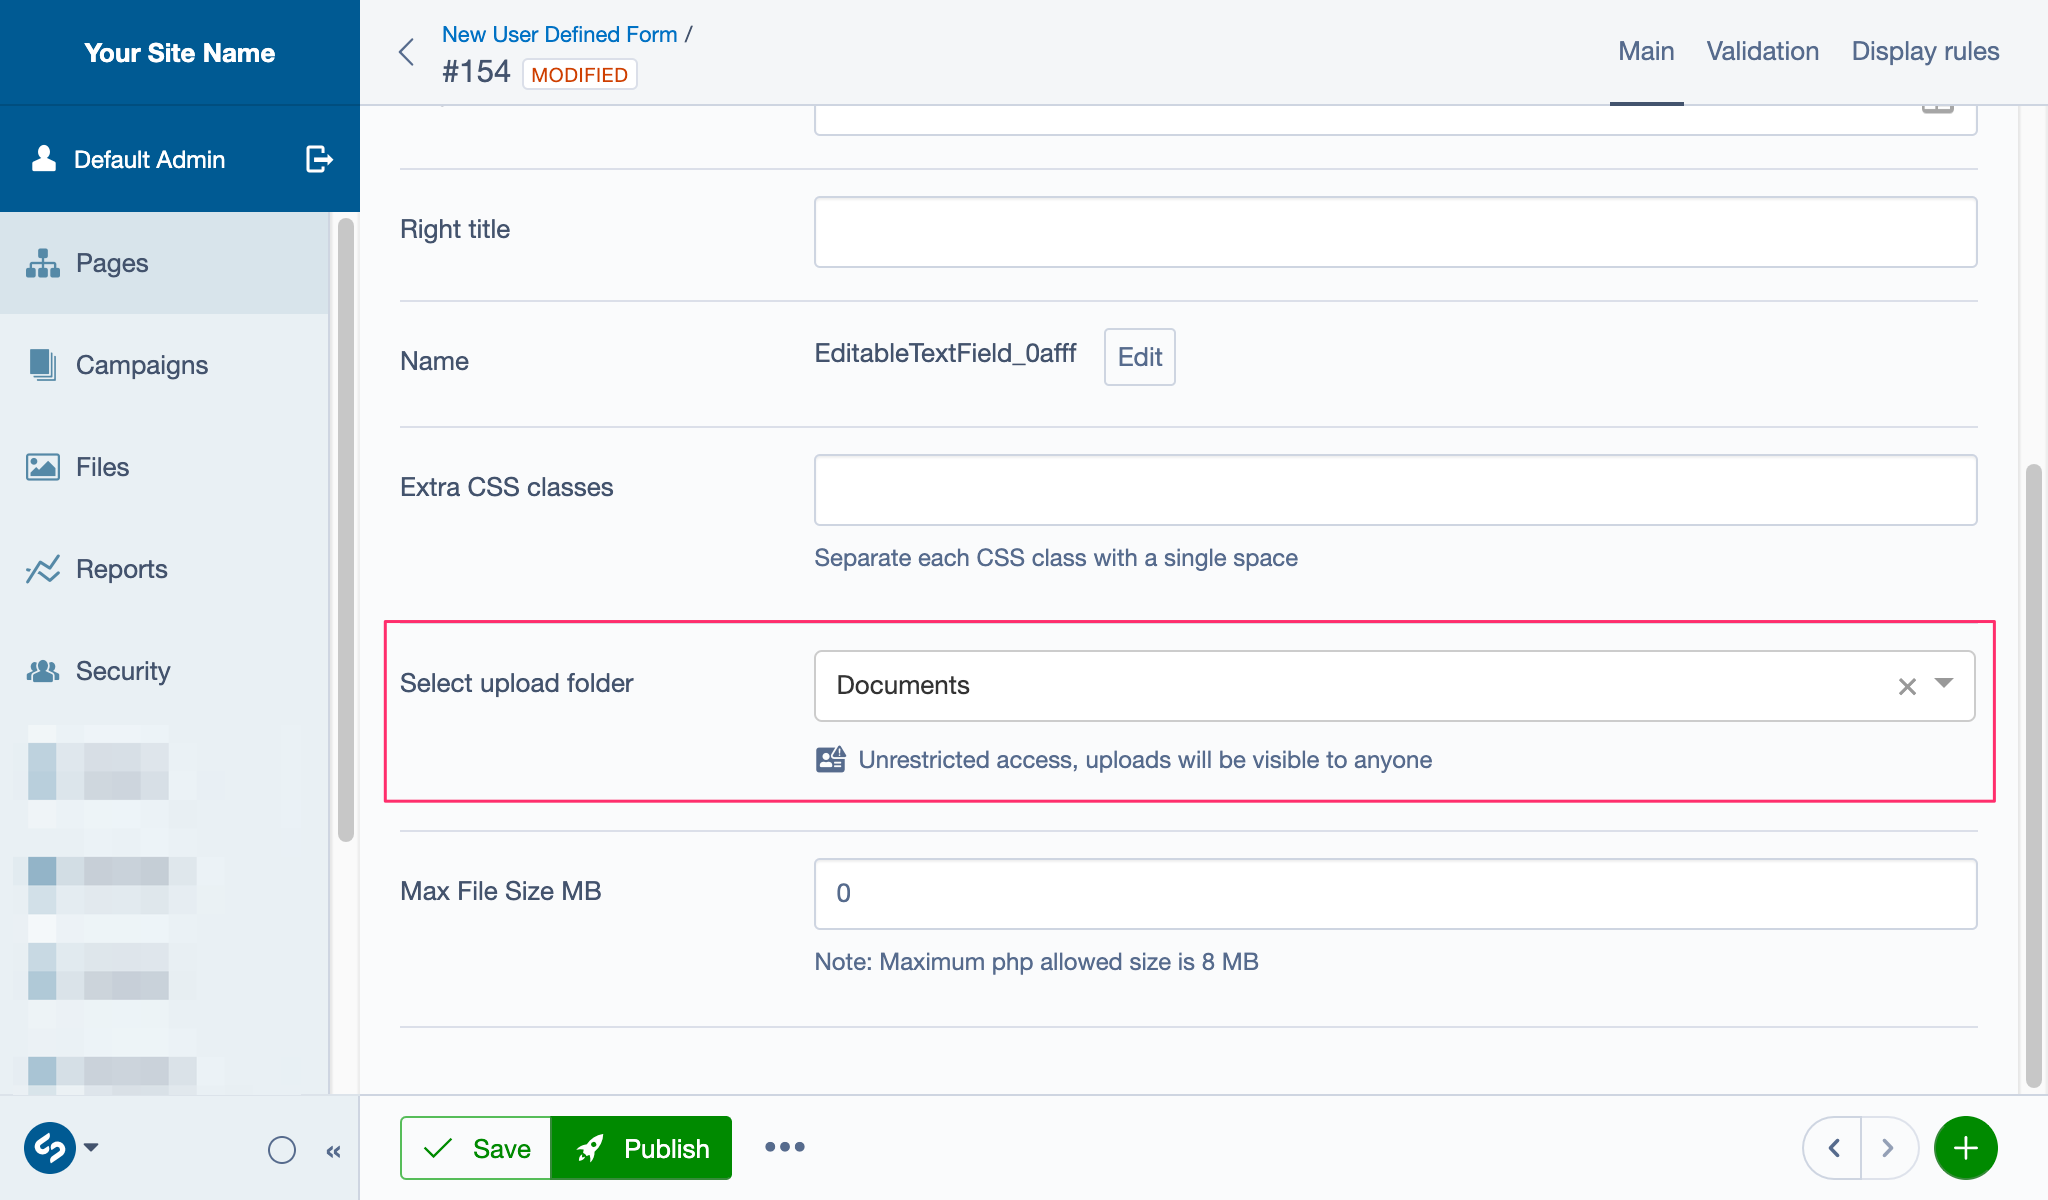The height and width of the screenshot is (1200, 2048).
Task: Publish the form changes
Action: tap(642, 1147)
